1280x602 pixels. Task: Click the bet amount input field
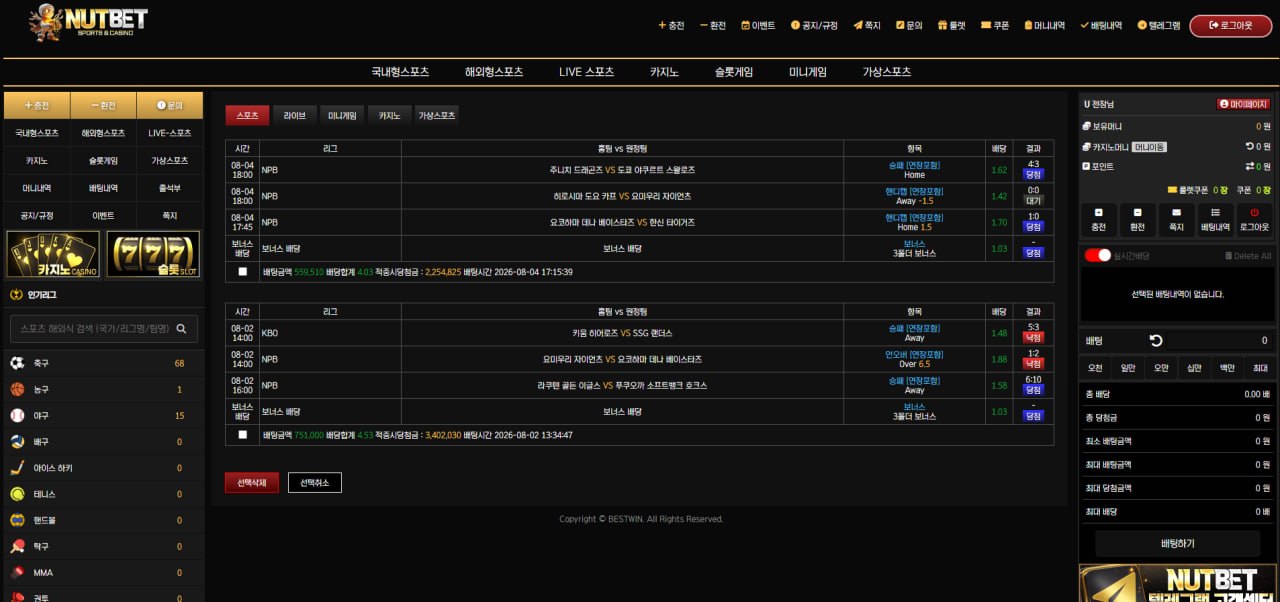coord(1220,341)
